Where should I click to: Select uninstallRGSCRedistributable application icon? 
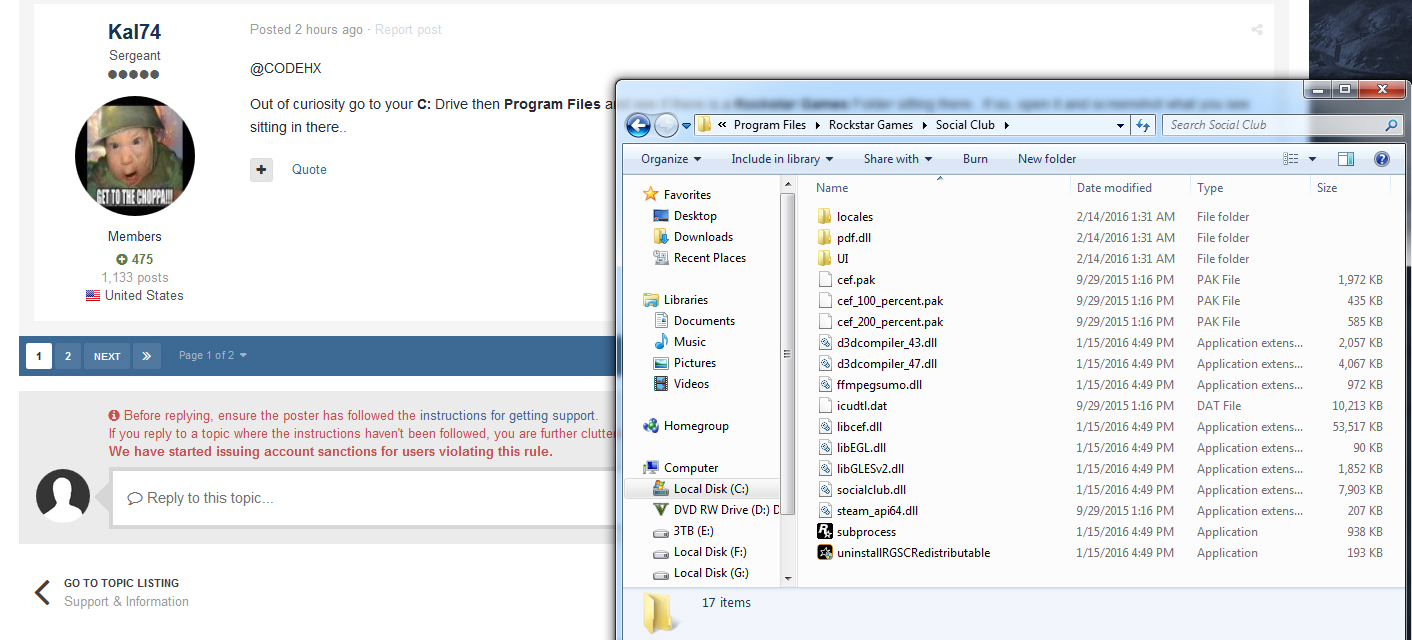(x=824, y=553)
